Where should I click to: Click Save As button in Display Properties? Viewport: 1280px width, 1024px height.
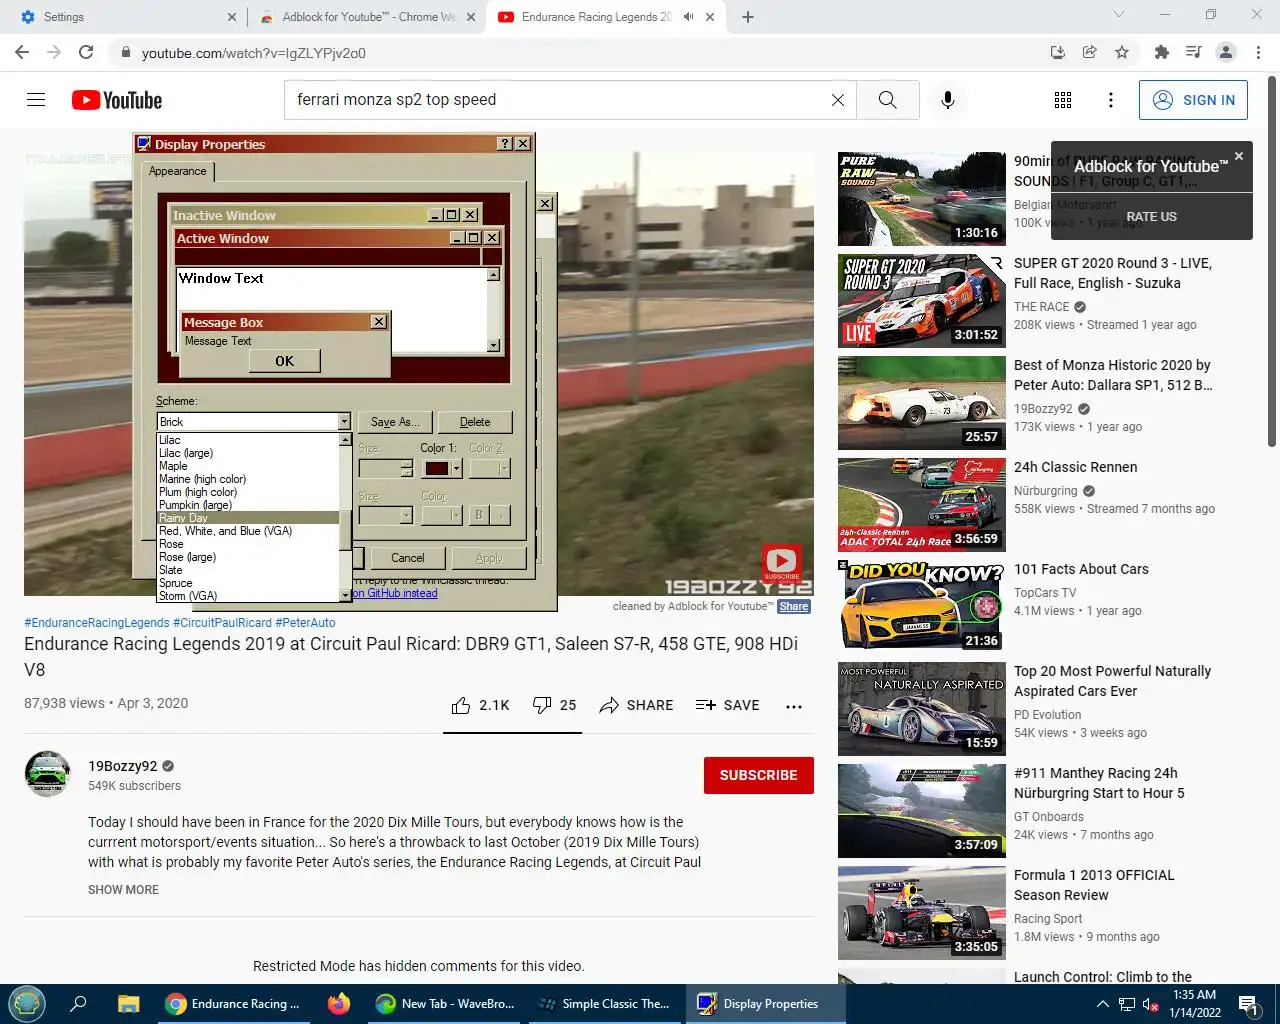tap(395, 422)
